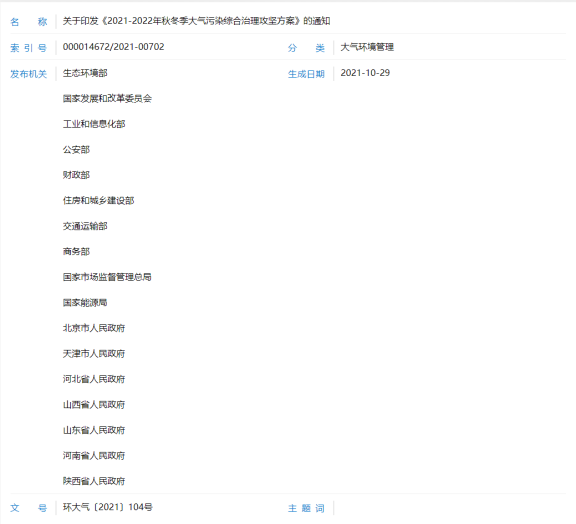576x524 pixels.
Task: Click 商务部 entry
Action: 76,252
